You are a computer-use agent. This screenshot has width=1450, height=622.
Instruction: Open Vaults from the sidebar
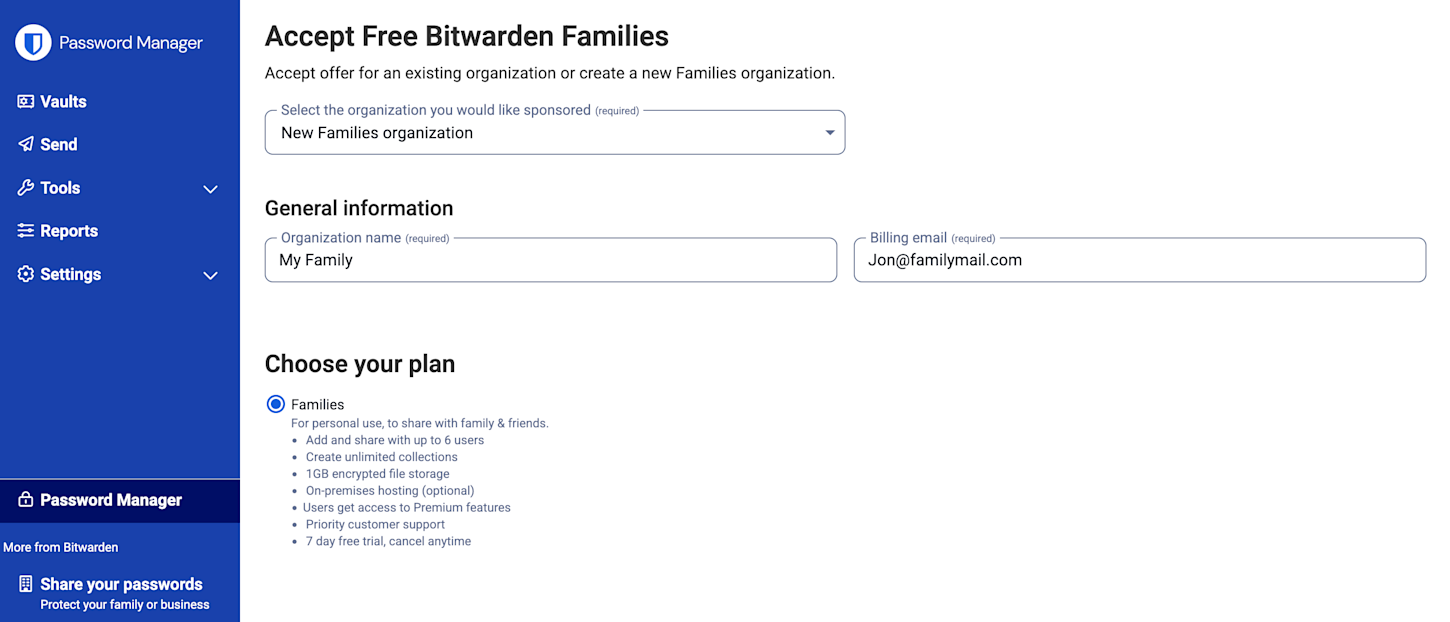click(26, 101)
